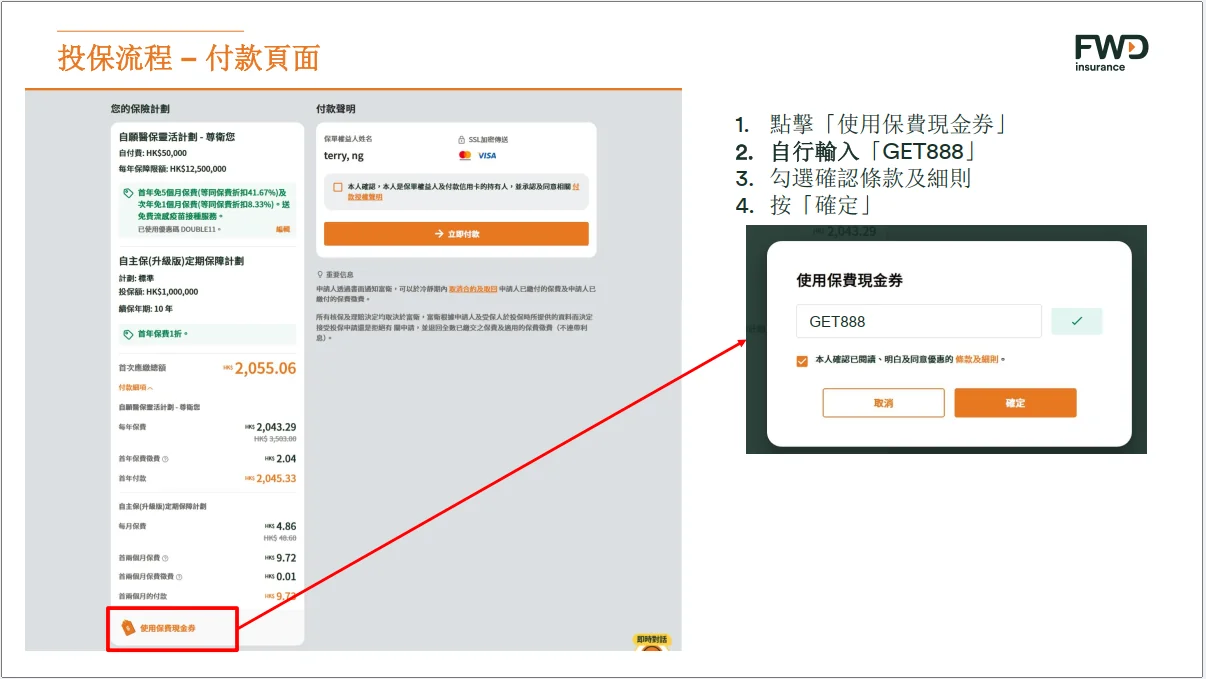Click the voucher tag icon beside 使用保費現金券
This screenshot has height=679, width=1206.
click(x=127, y=628)
